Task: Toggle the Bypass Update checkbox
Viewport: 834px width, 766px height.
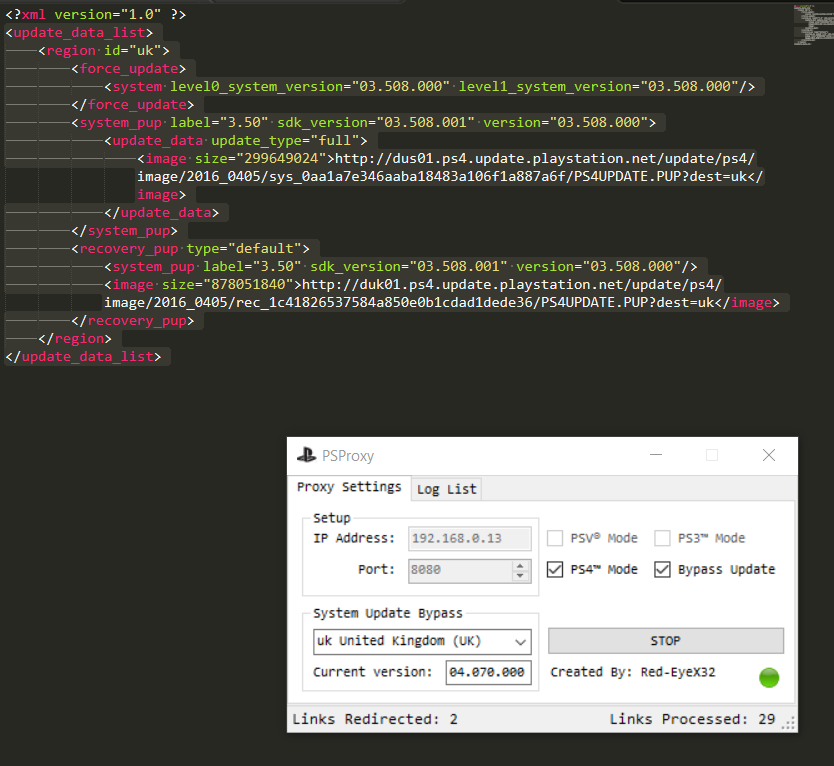Action: click(662, 570)
